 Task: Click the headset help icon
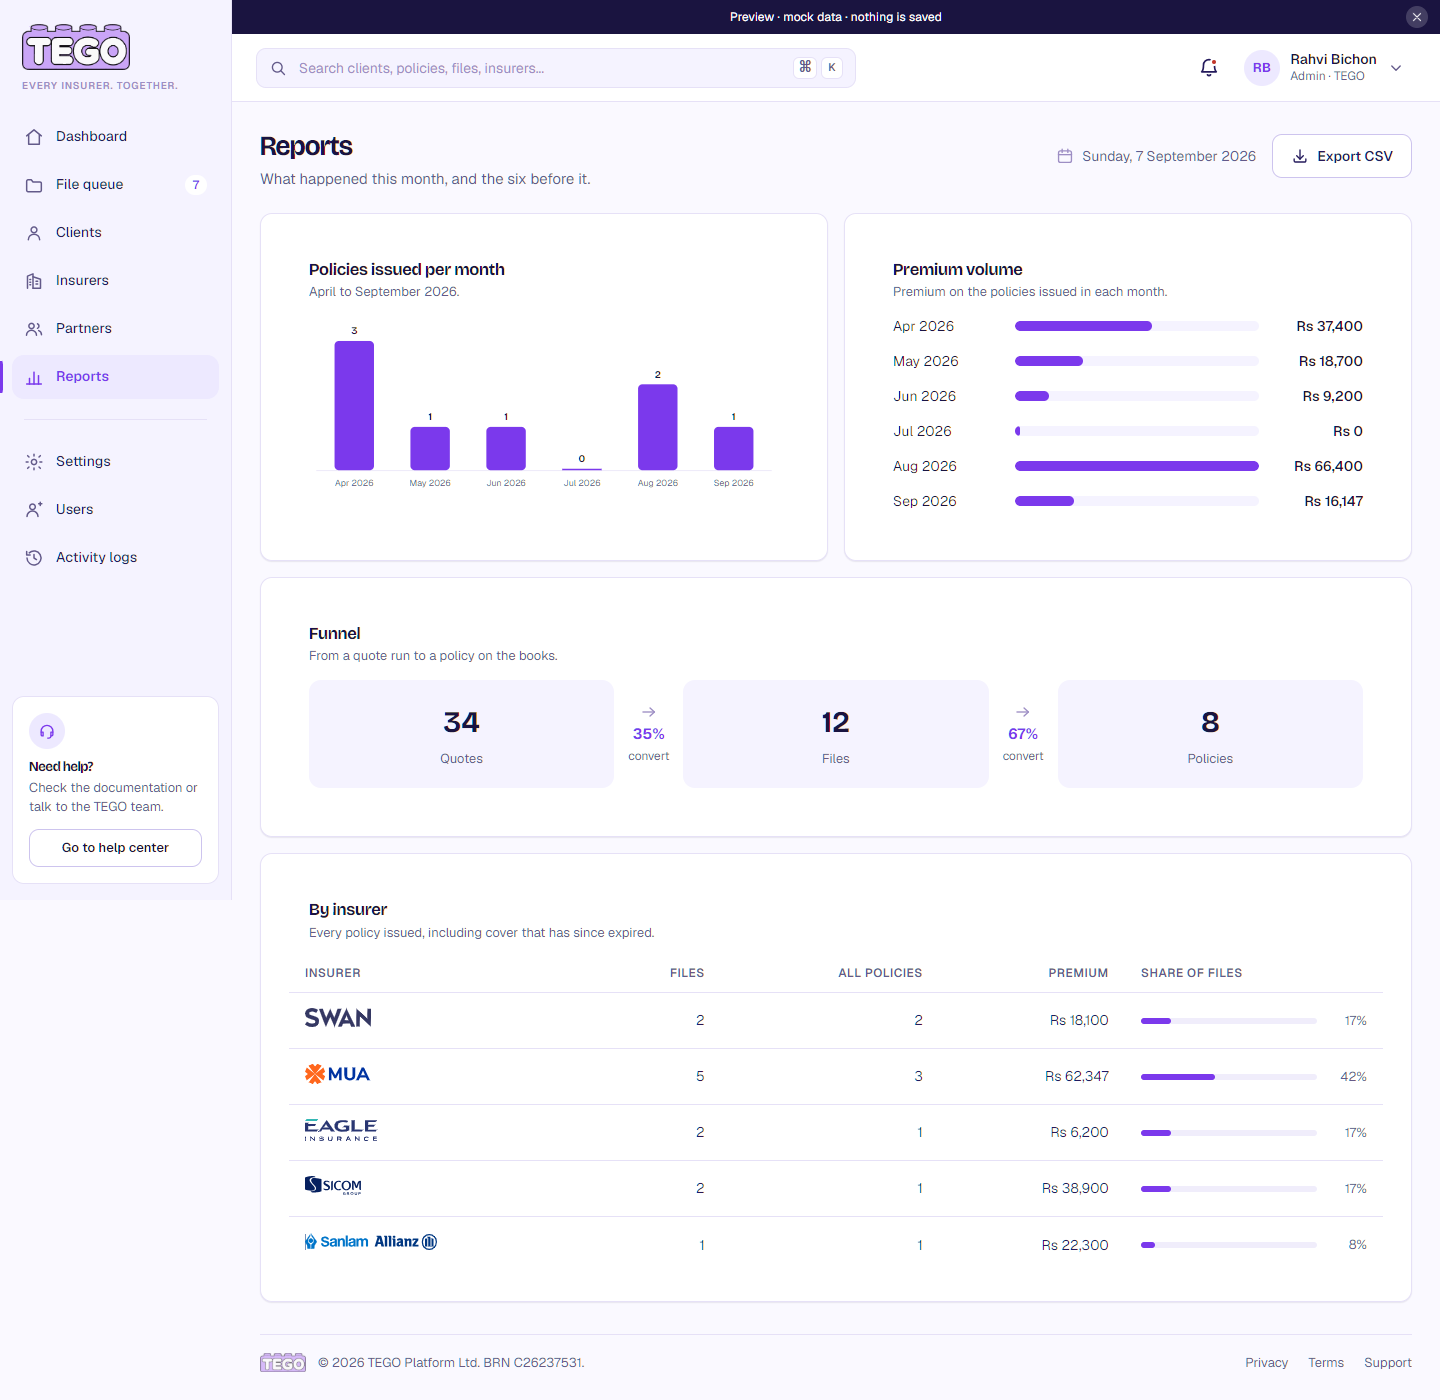(47, 731)
